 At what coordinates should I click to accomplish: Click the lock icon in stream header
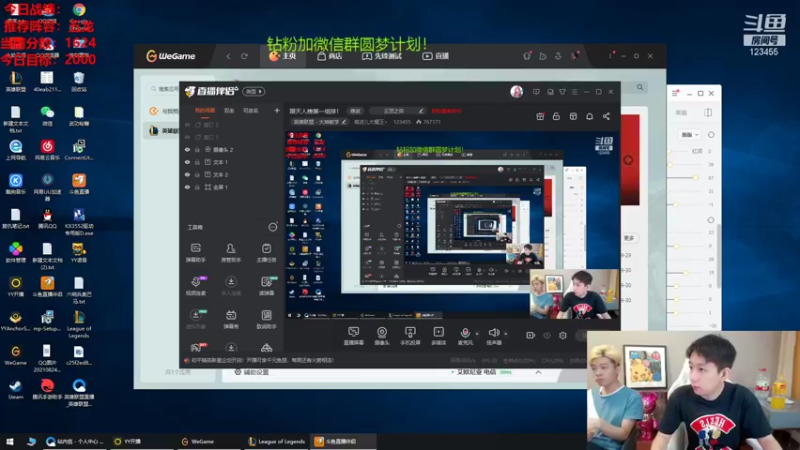(x=556, y=116)
